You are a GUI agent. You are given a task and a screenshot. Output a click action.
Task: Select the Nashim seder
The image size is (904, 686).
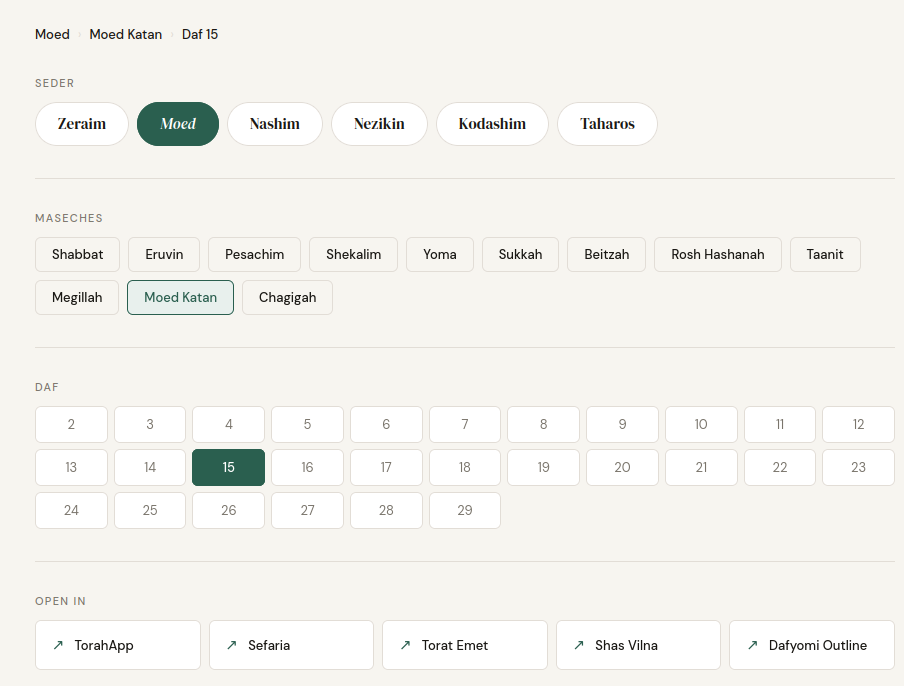[x=274, y=123]
